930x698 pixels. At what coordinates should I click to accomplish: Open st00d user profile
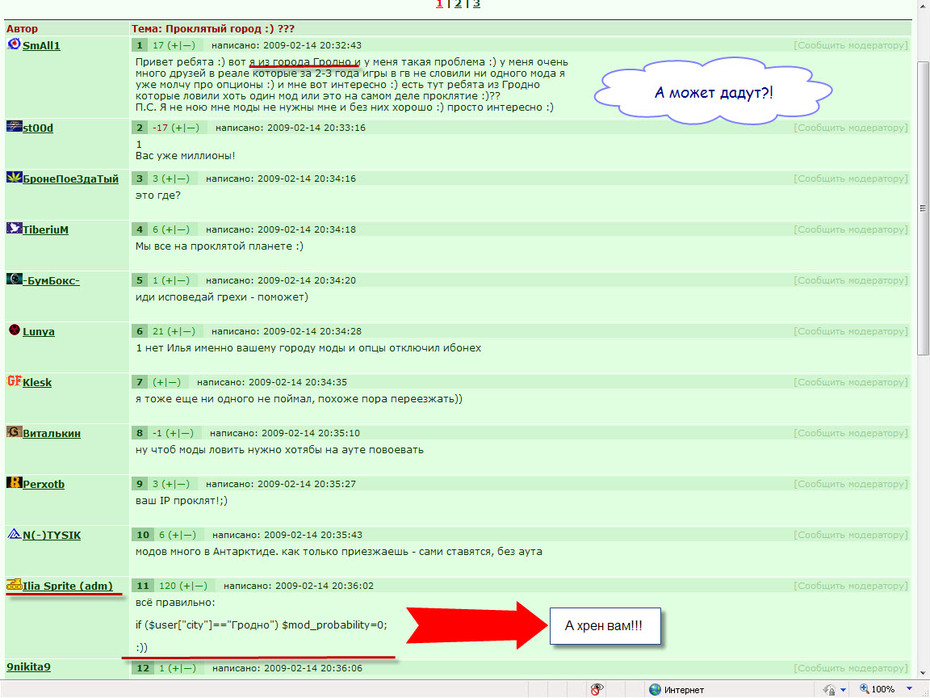pos(38,128)
